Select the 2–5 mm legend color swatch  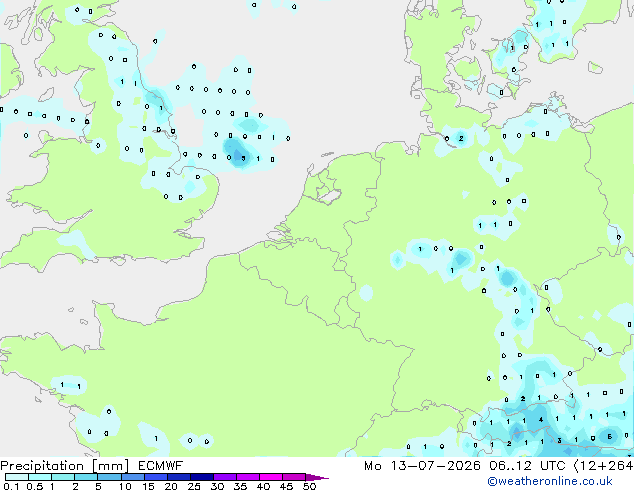[86, 477]
